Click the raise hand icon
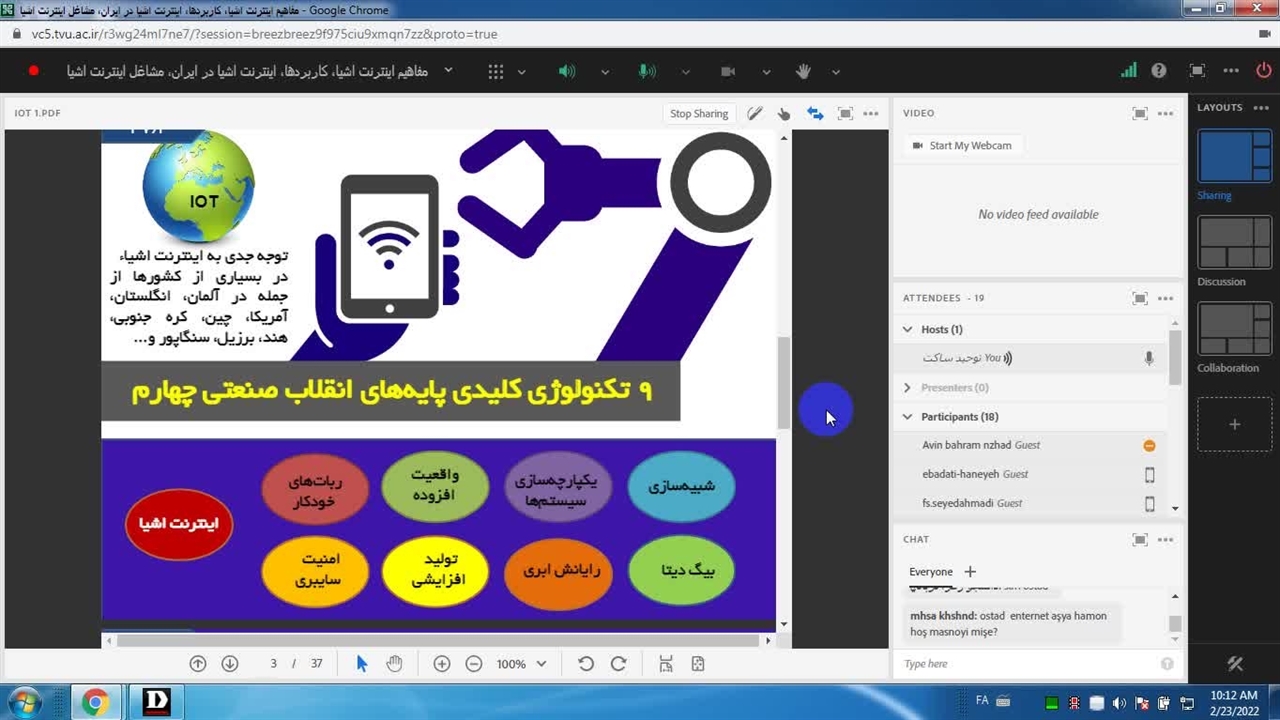1280x720 pixels. 802,72
